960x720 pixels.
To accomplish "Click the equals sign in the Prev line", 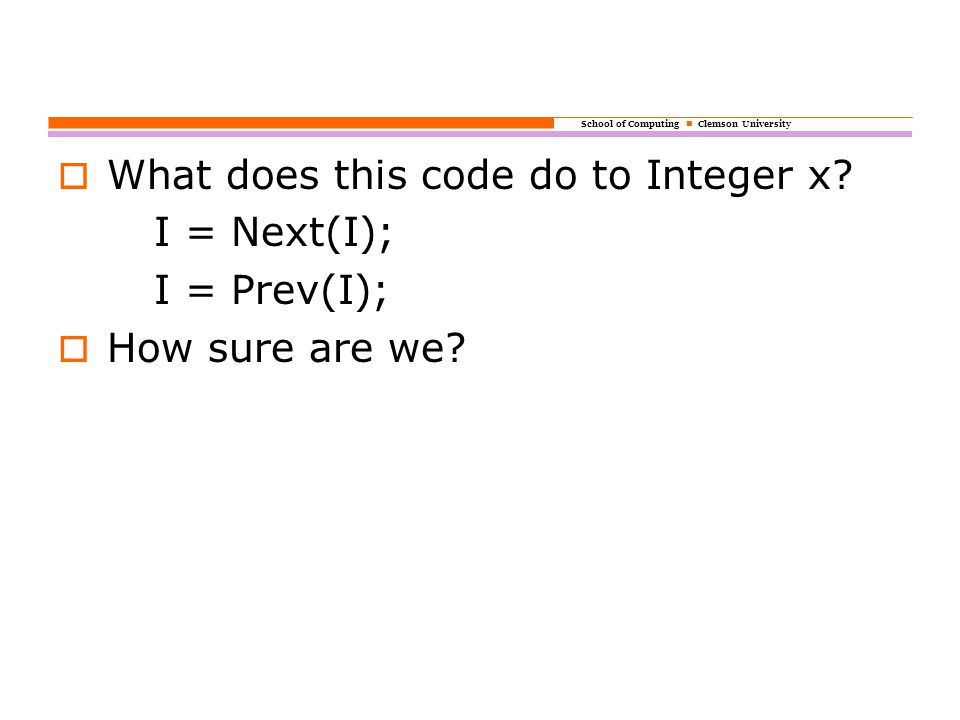I will pyautogui.click(x=201, y=291).
